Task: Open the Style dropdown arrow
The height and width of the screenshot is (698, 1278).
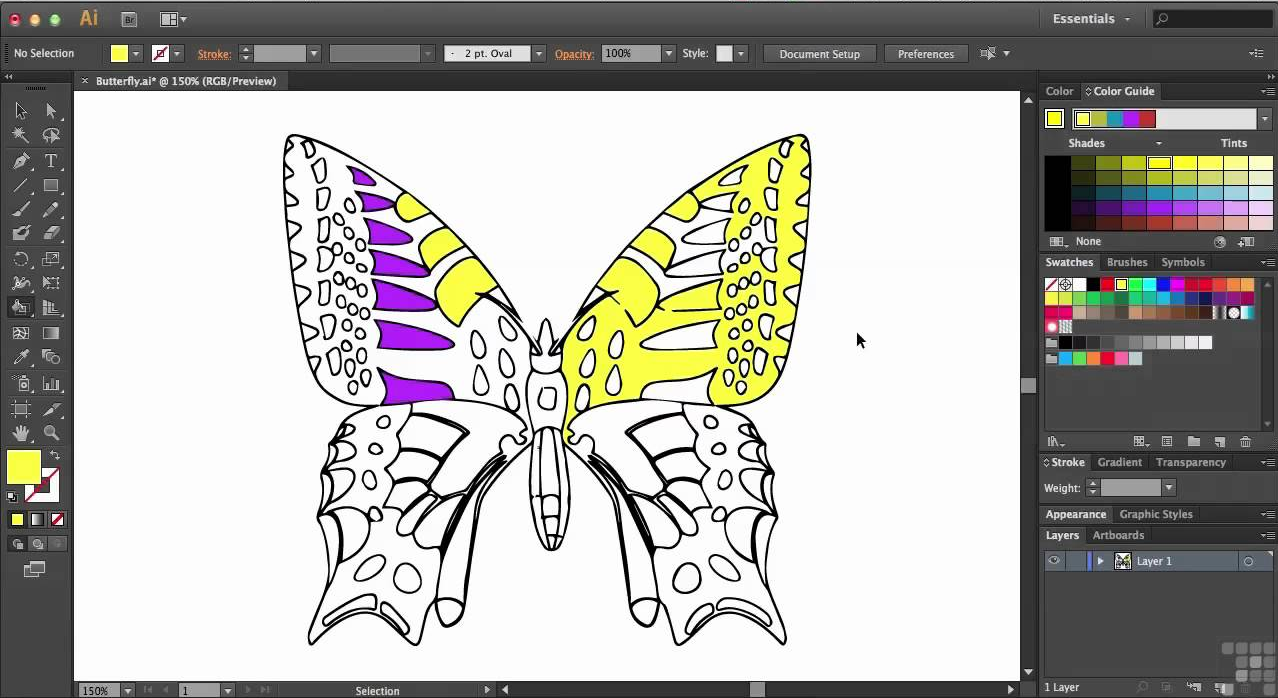Action: tap(740, 54)
